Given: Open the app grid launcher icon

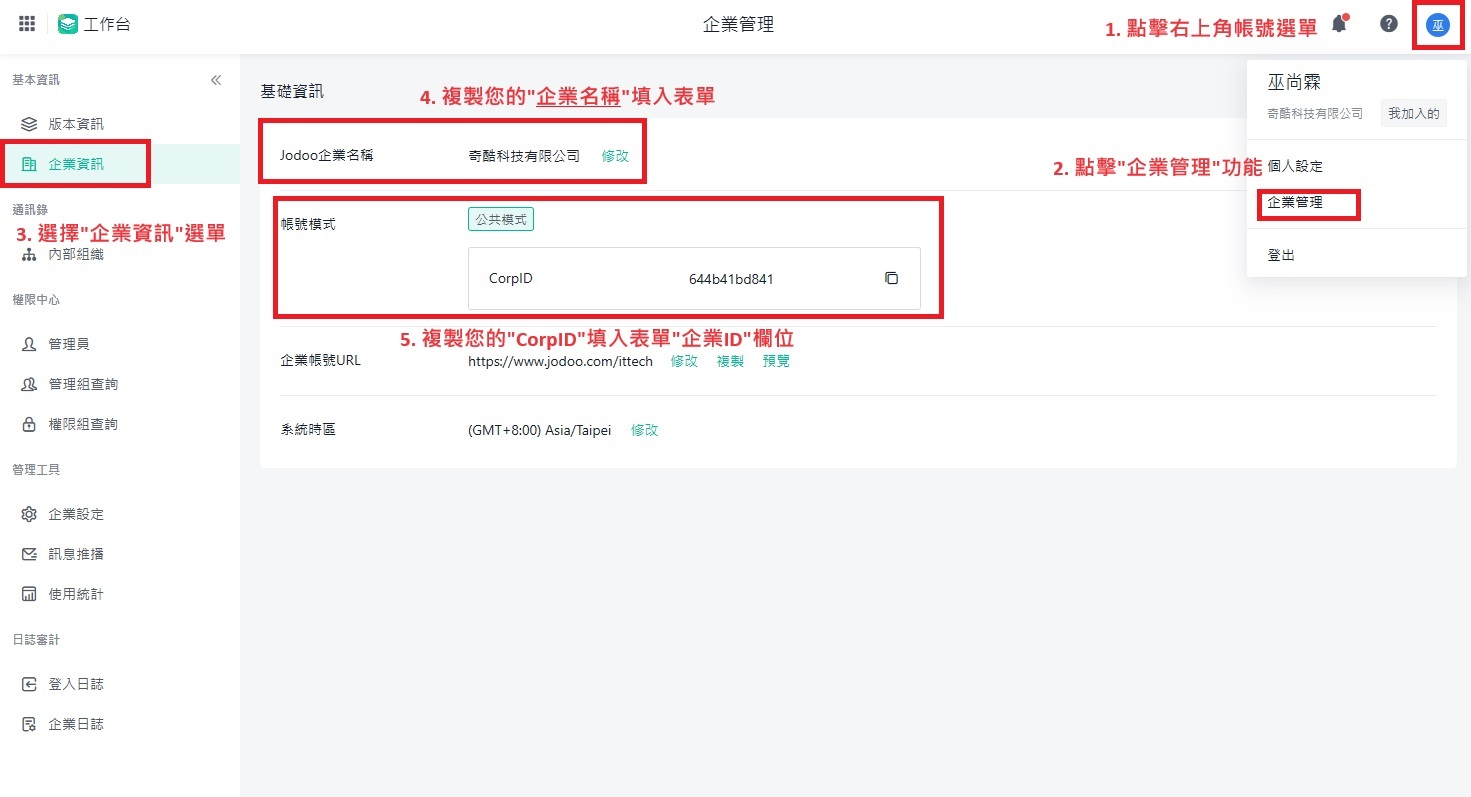Looking at the screenshot, I should click(27, 24).
